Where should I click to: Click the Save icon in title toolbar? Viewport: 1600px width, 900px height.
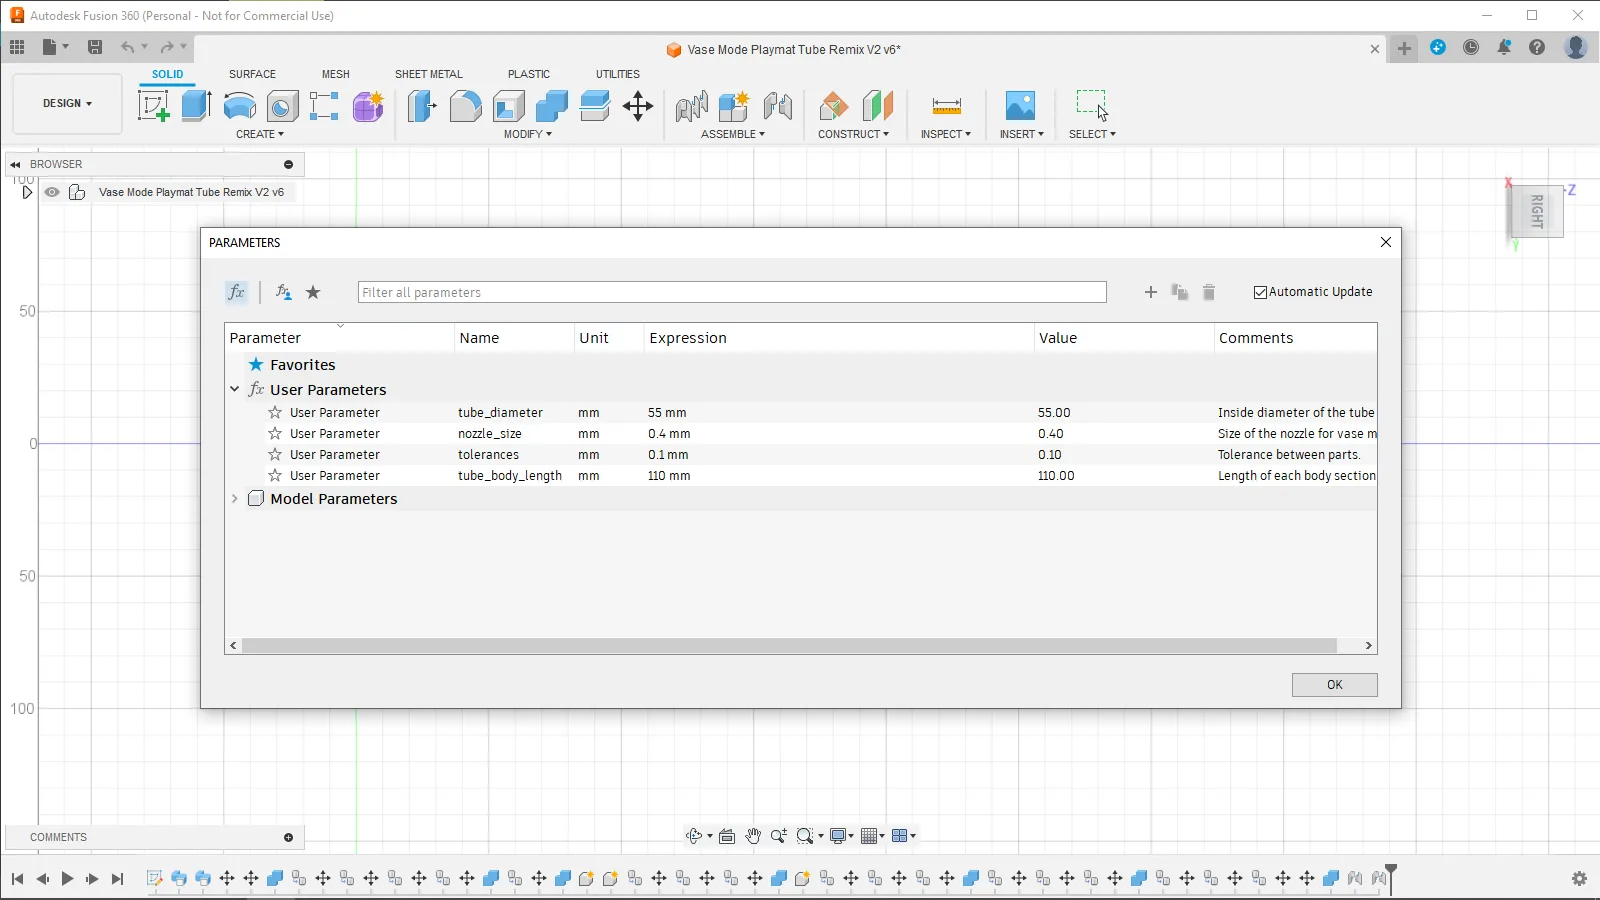pos(95,47)
